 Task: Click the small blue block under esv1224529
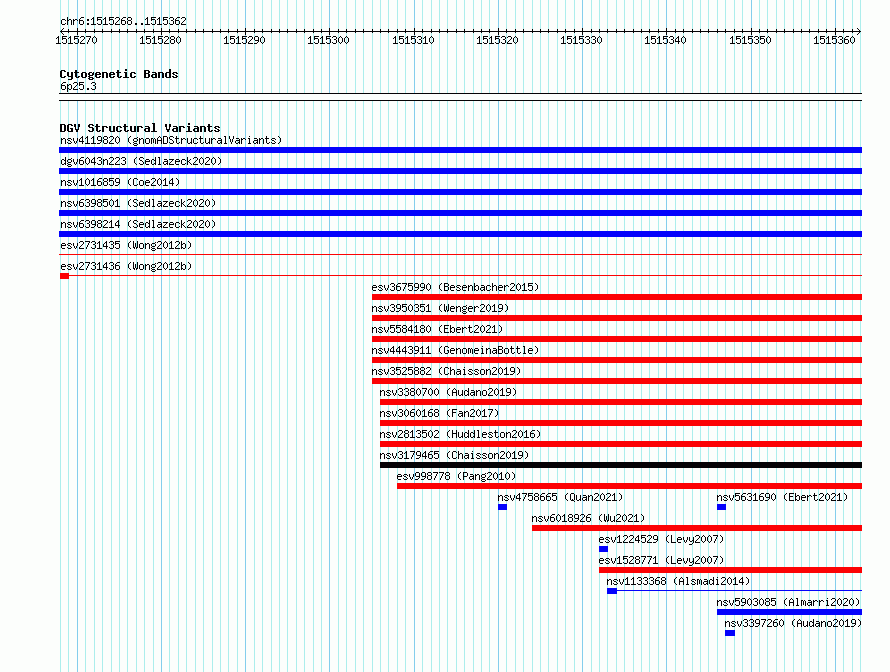tap(603, 549)
